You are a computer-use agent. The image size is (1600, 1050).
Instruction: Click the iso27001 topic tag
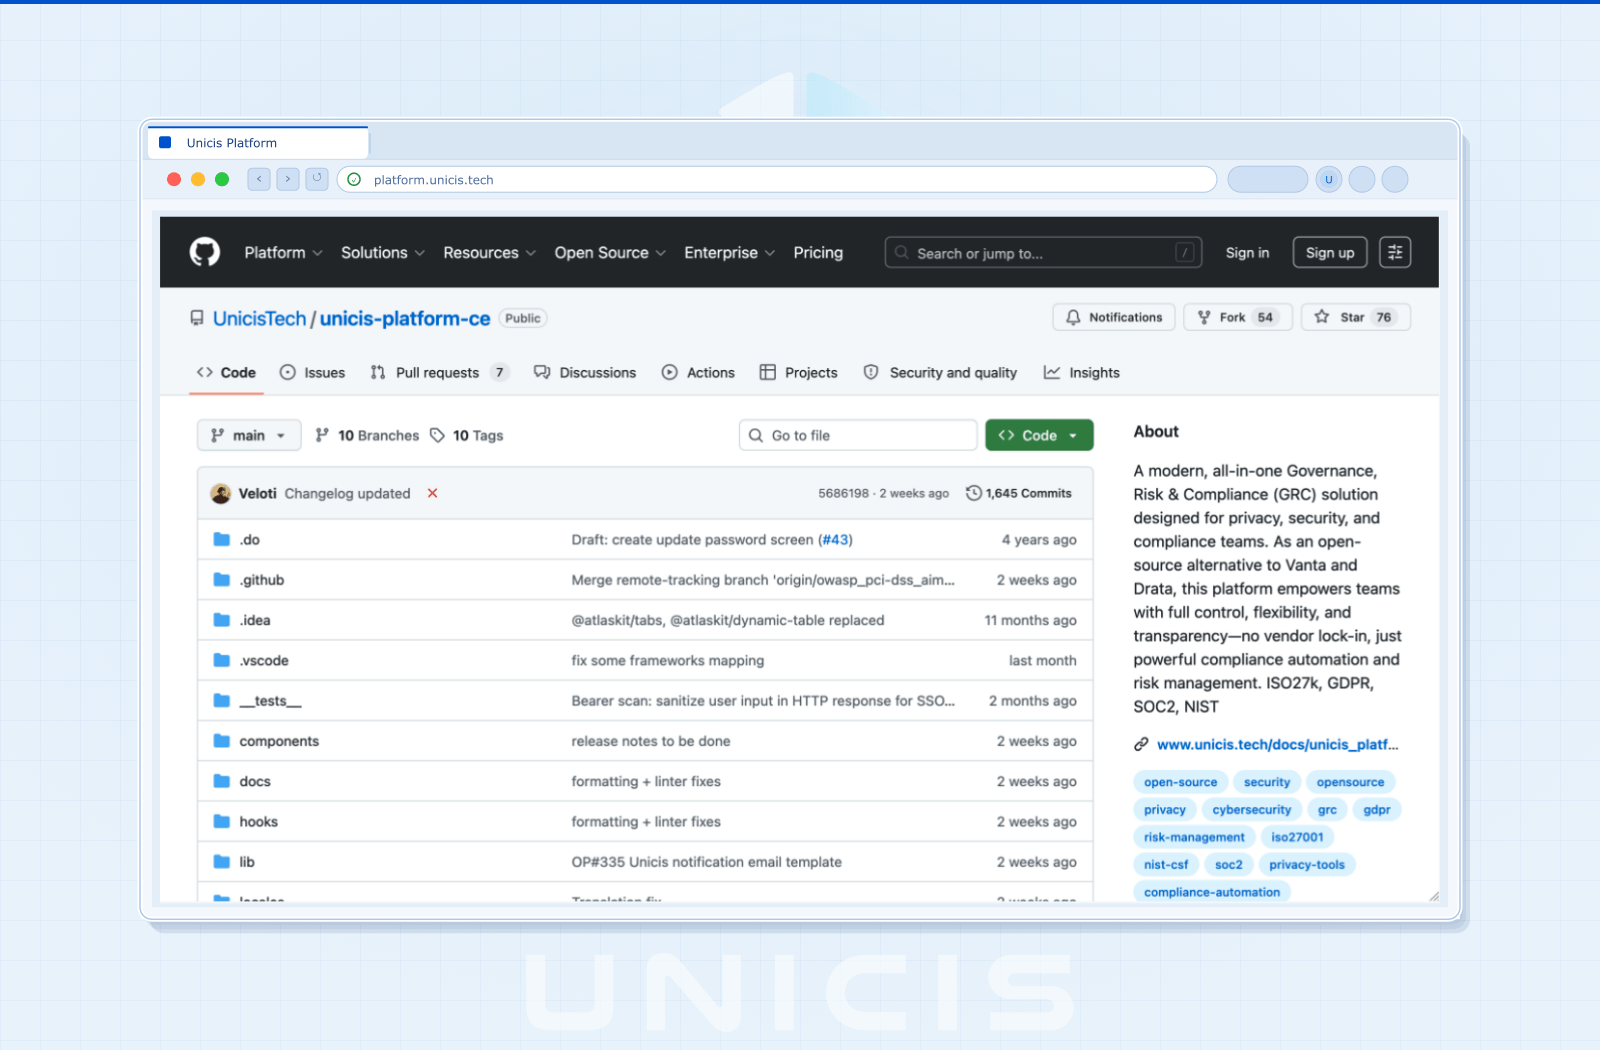click(x=1297, y=837)
